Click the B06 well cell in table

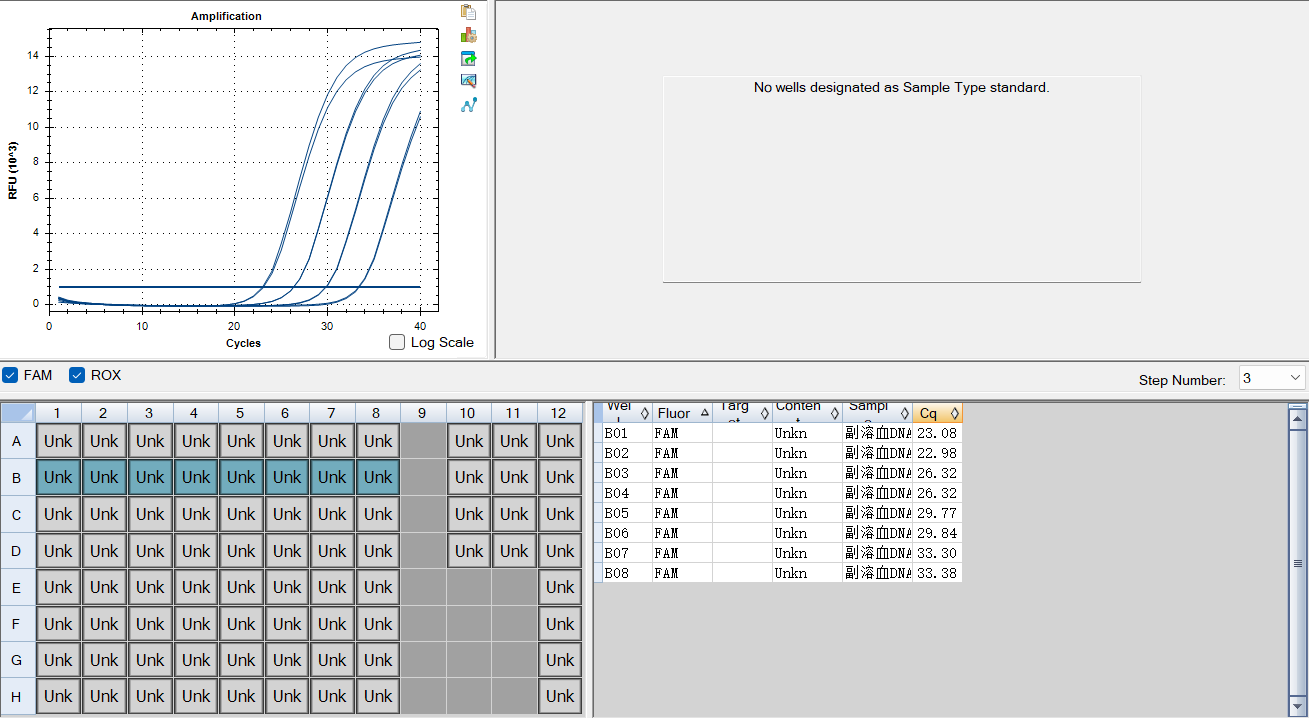[x=627, y=533]
